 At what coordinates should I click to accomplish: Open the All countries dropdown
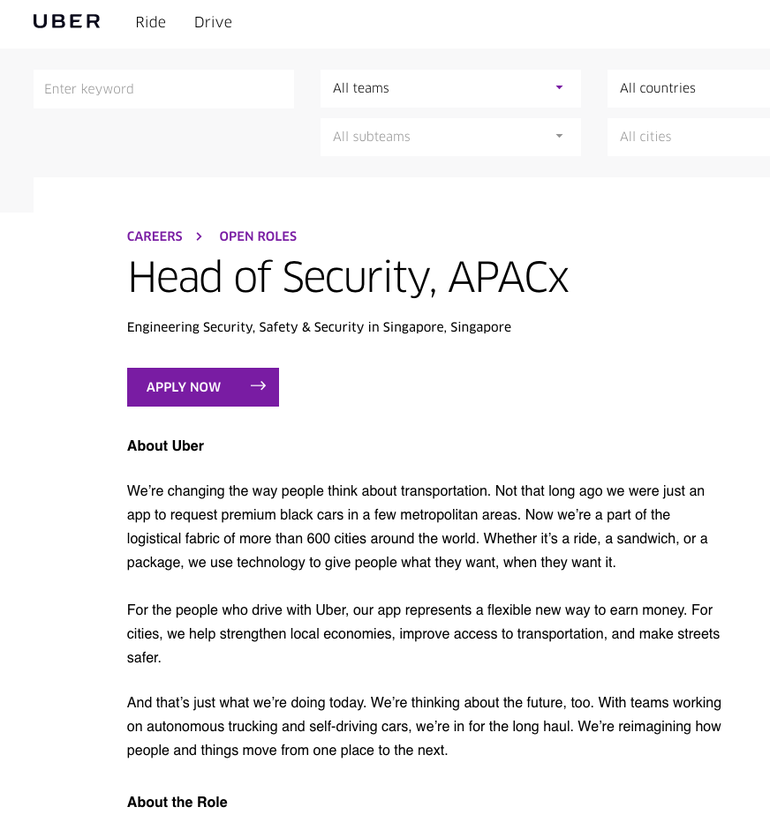[x=689, y=88]
